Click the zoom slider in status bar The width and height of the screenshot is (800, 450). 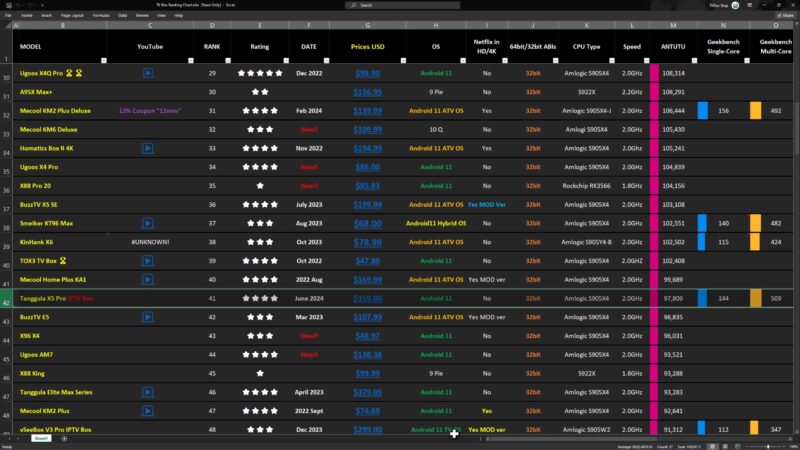click(x=768, y=446)
